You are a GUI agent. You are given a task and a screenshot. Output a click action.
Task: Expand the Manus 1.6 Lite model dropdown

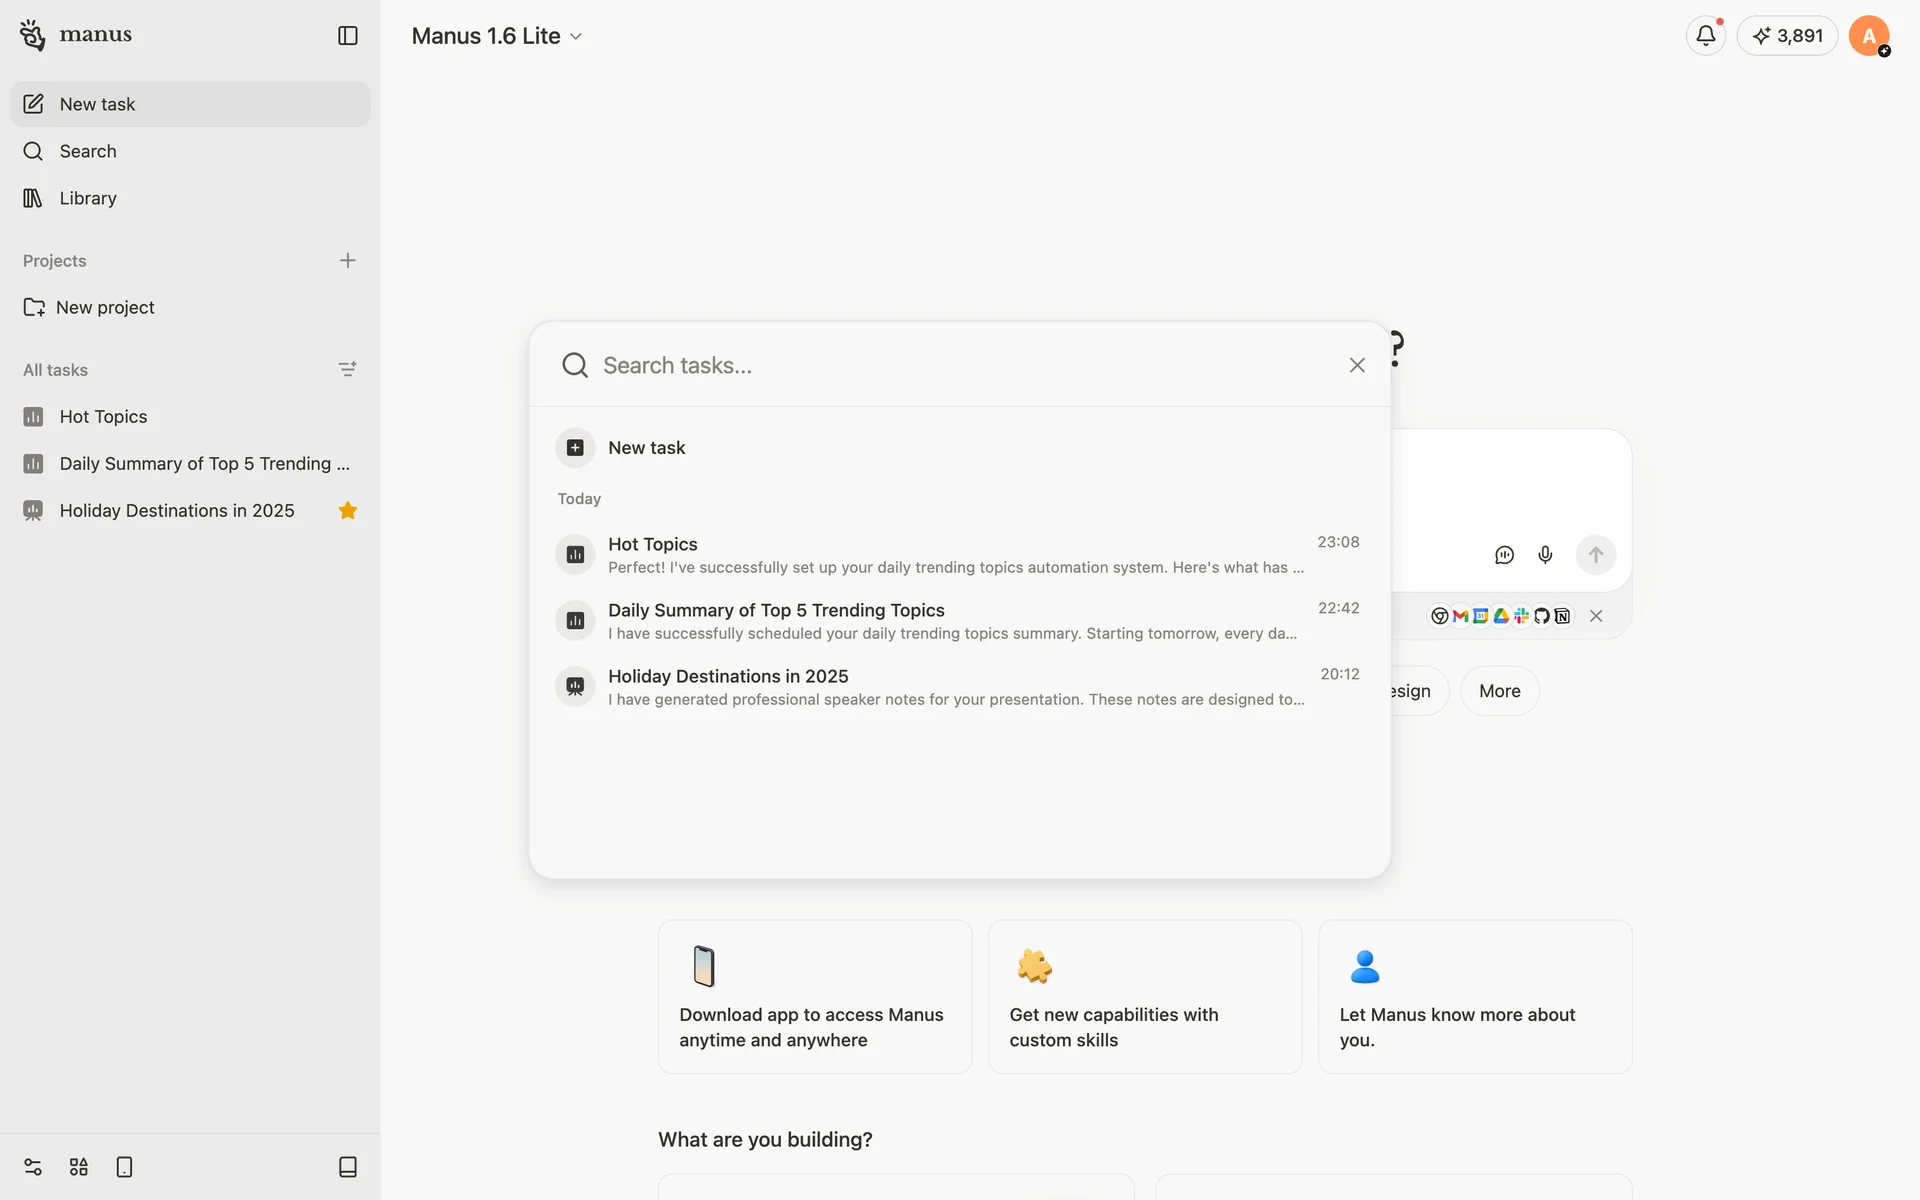[x=497, y=36]
